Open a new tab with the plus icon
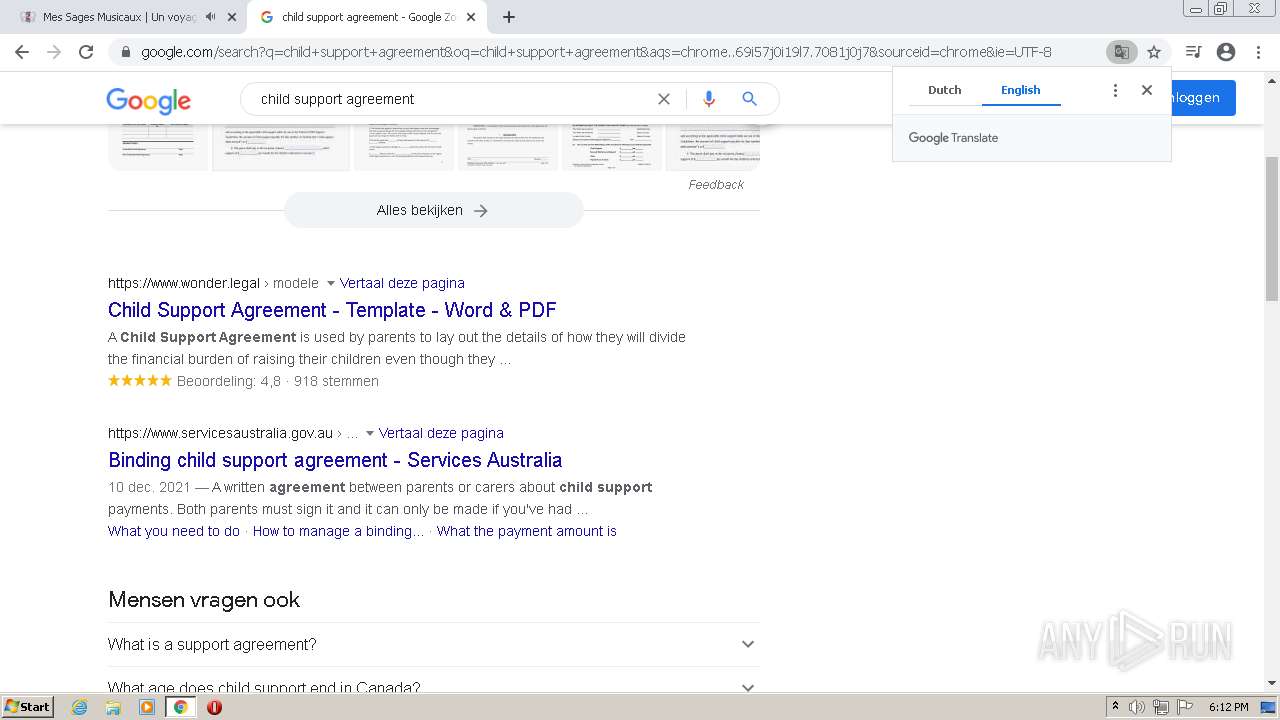 point(509,17)
